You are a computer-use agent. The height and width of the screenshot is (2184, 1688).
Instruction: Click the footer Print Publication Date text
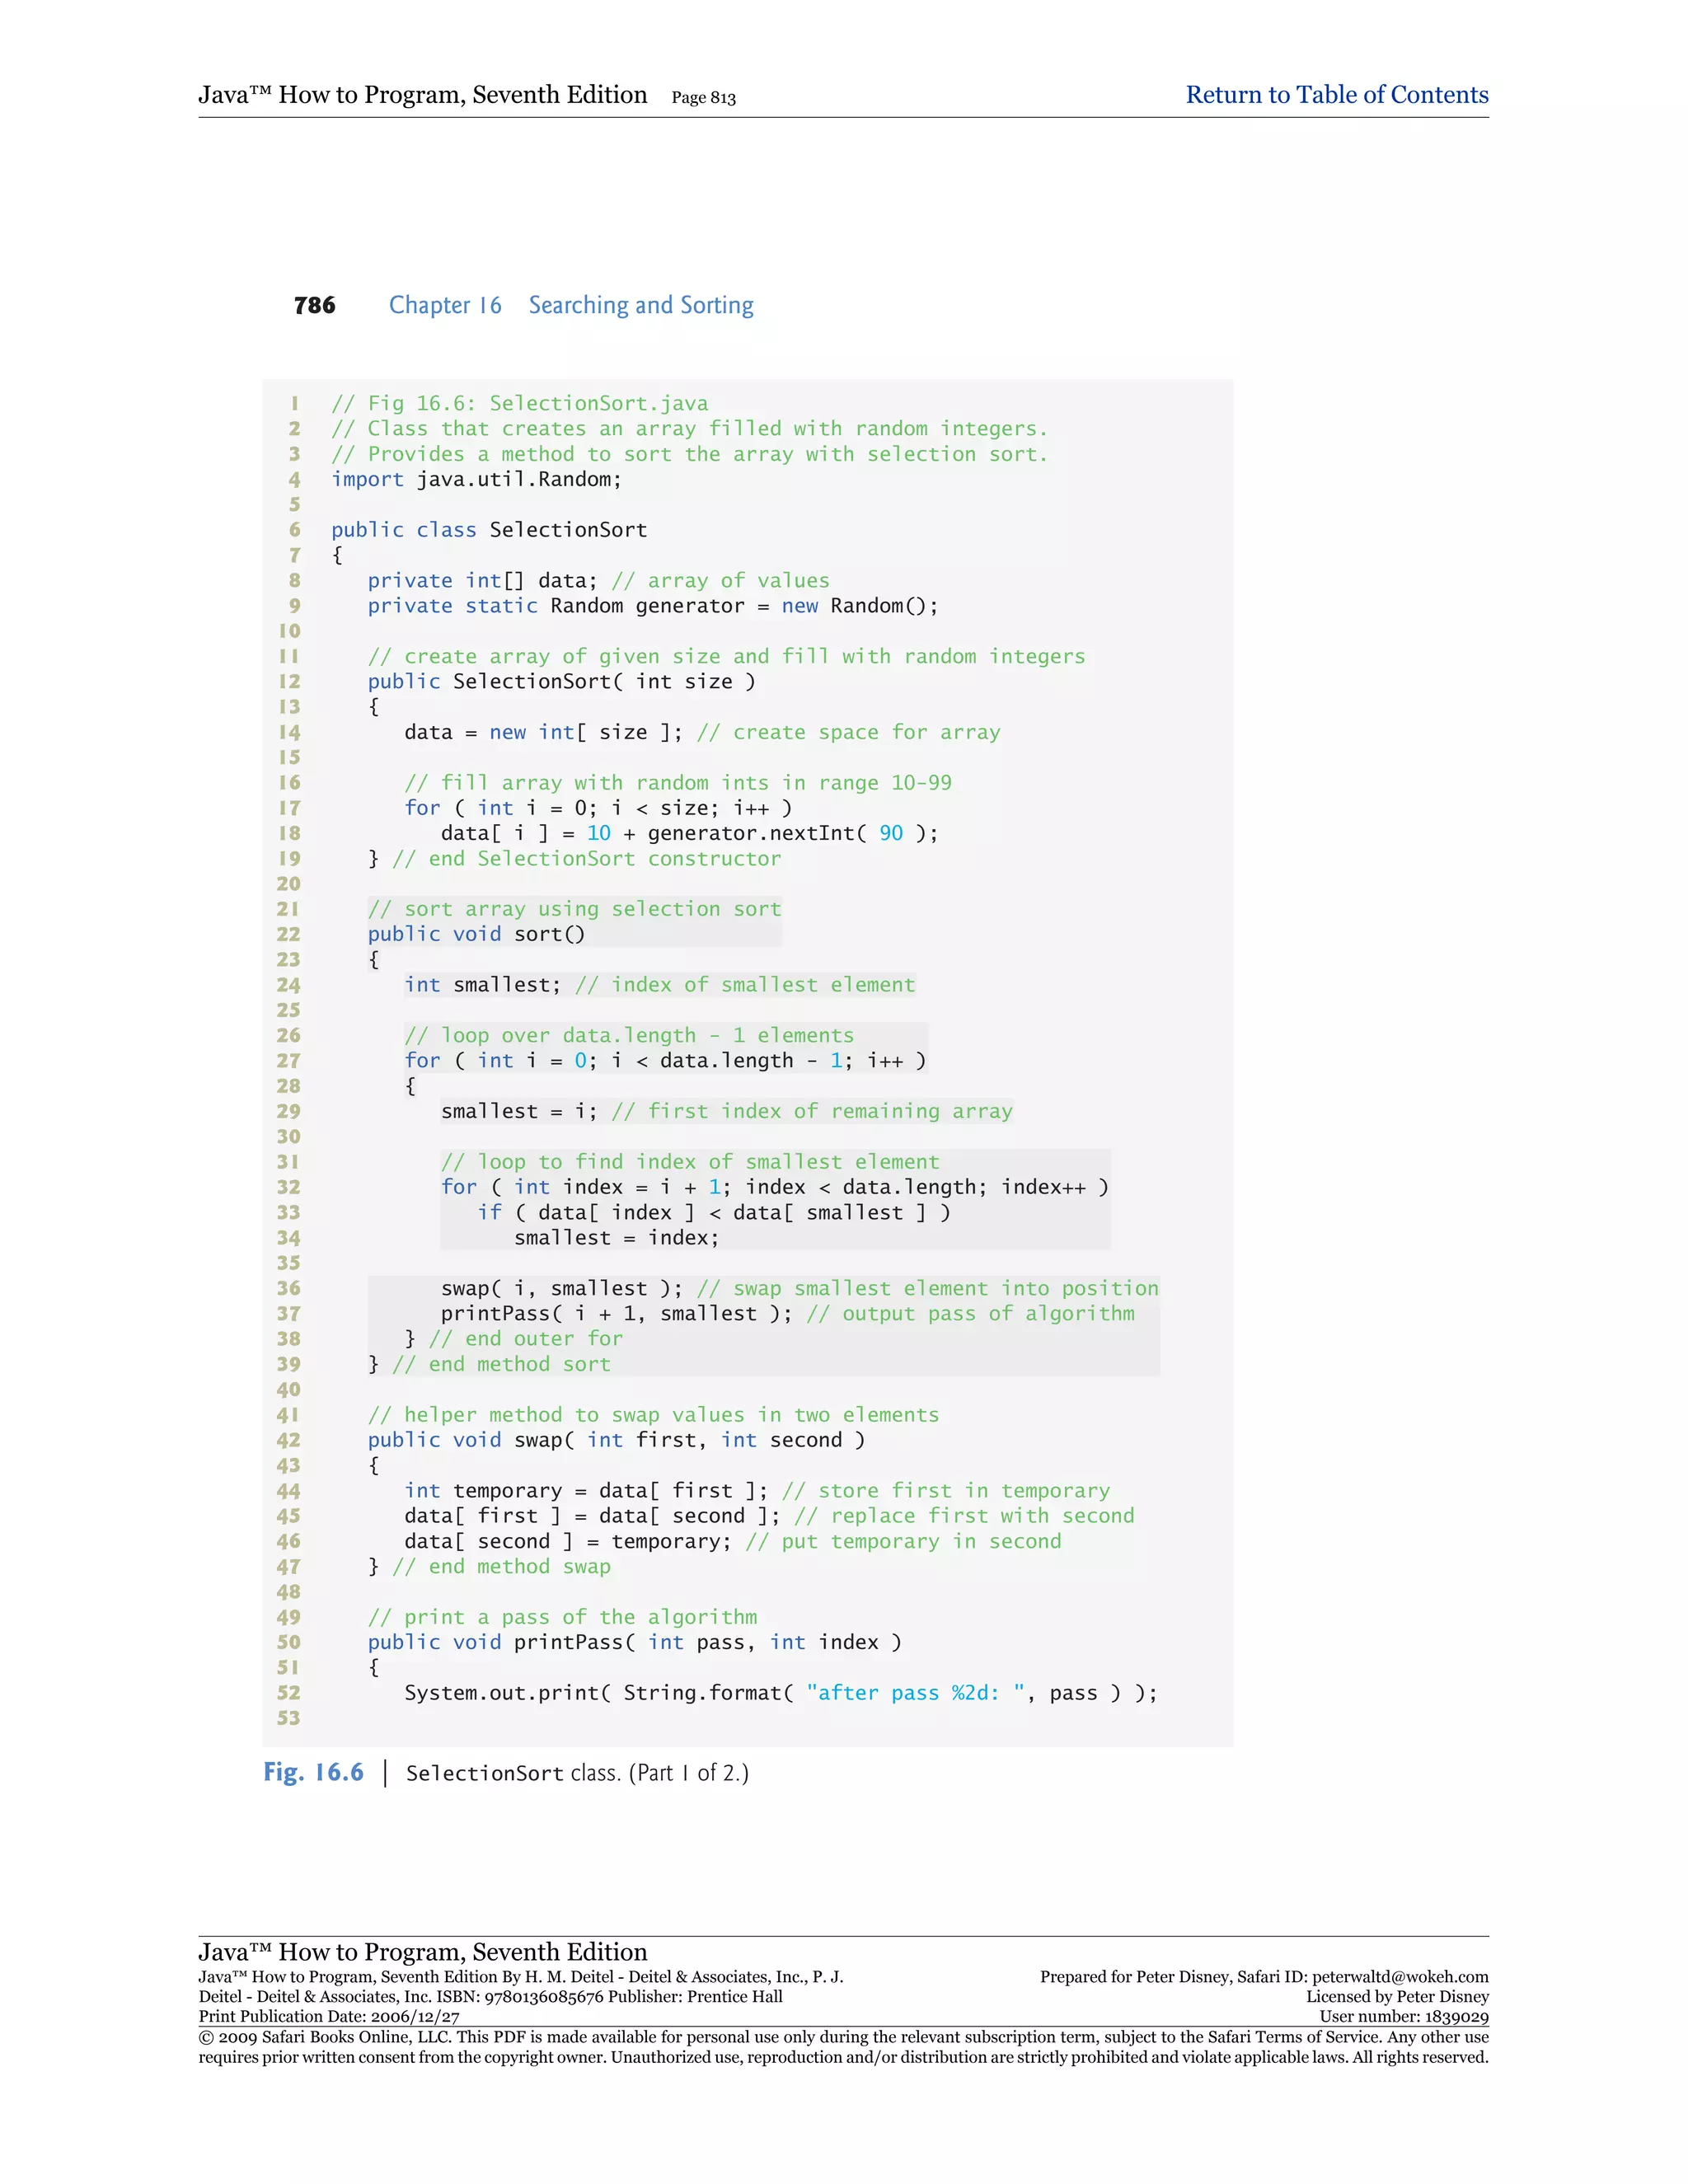coord(329,2017)
